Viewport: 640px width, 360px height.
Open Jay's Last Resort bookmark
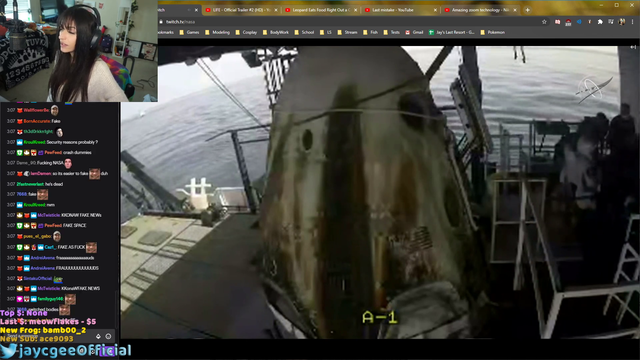(x=451, y=32)
